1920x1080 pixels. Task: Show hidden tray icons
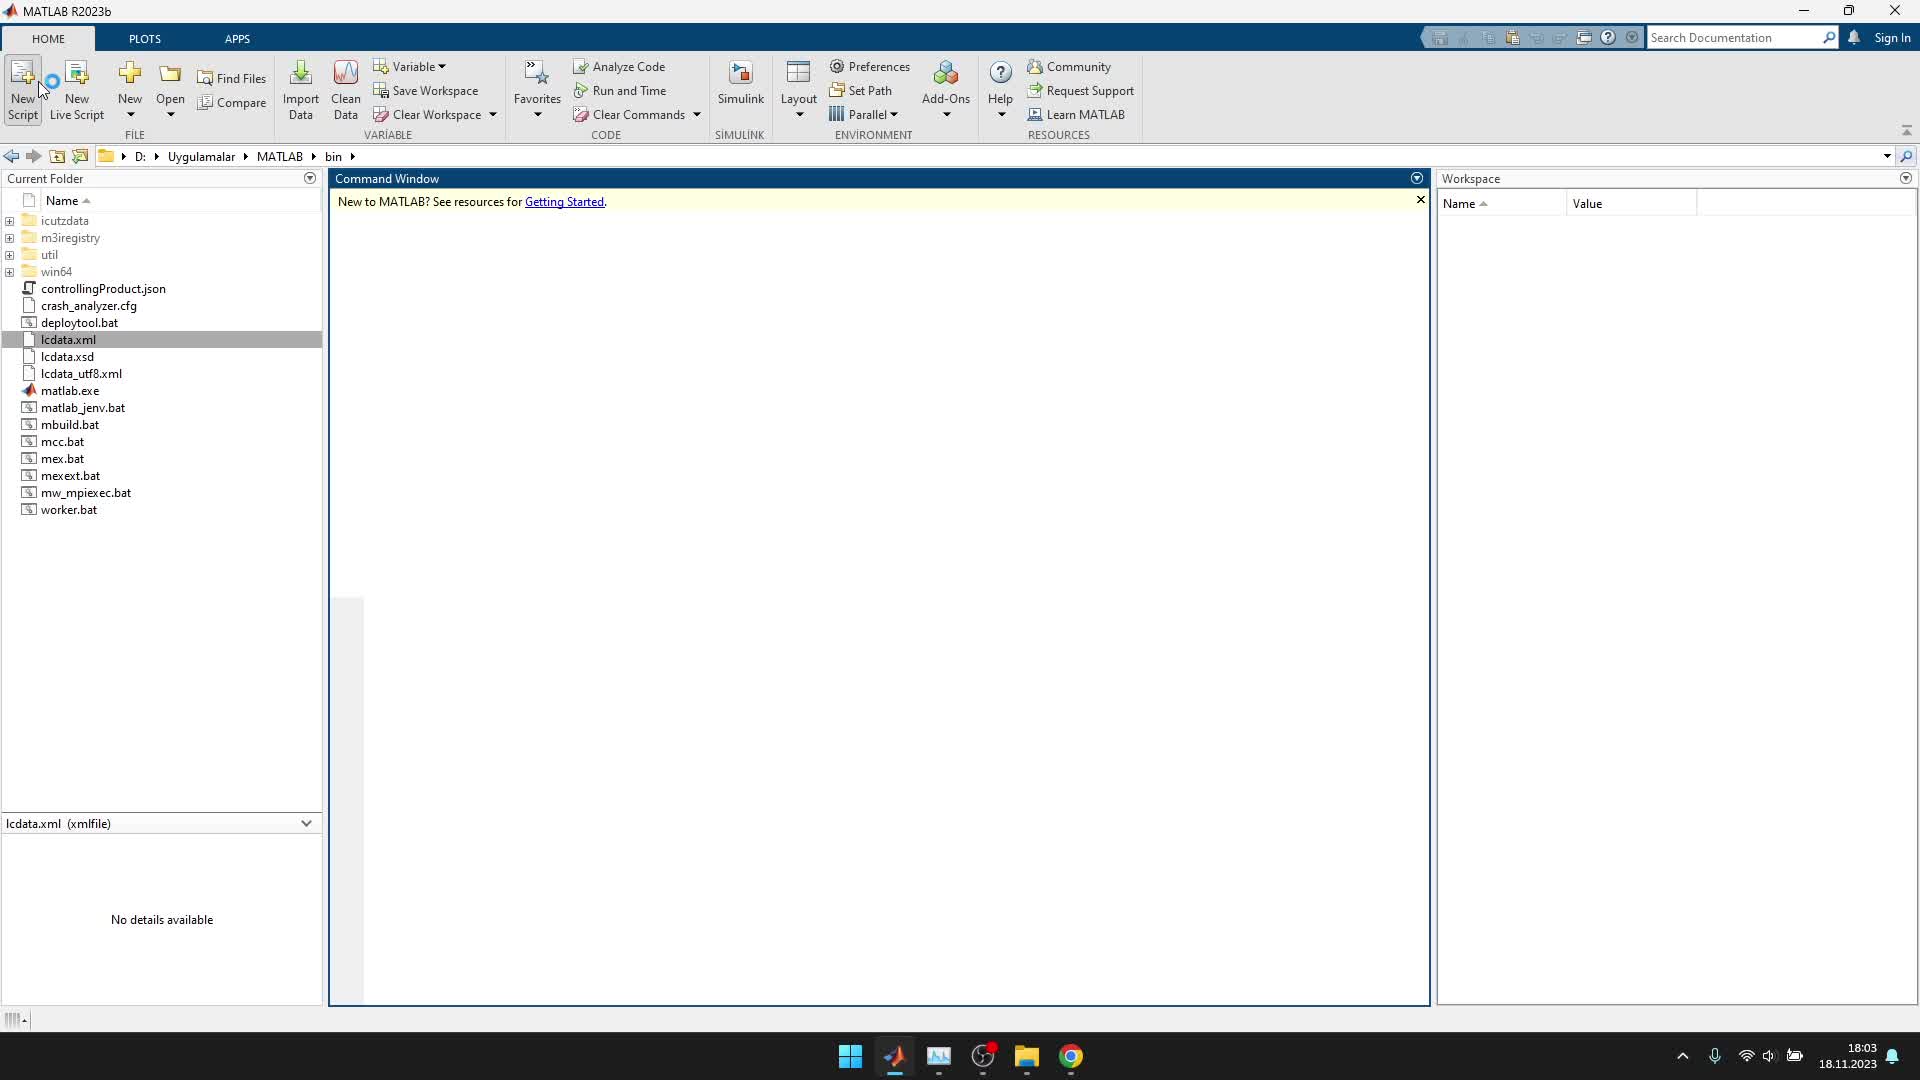1682,1056
